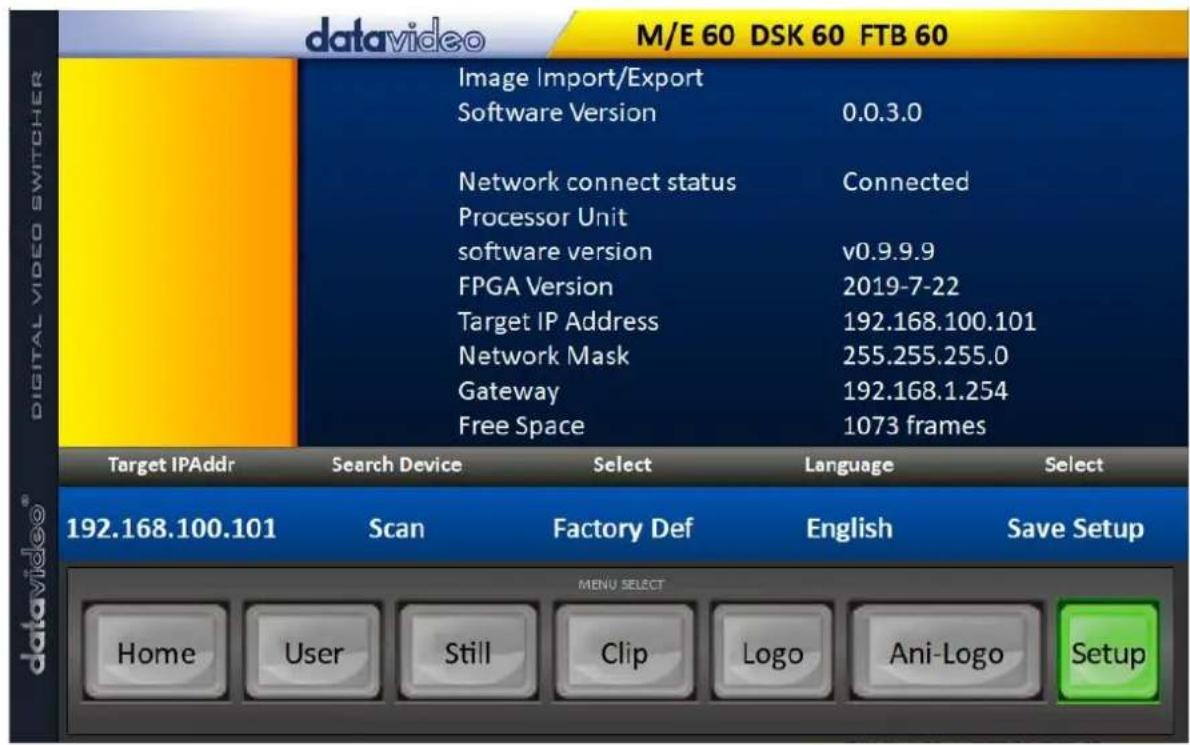Click the green Setup button
The width and height of the screenshot is (1190, 745).
point(1108,652)
